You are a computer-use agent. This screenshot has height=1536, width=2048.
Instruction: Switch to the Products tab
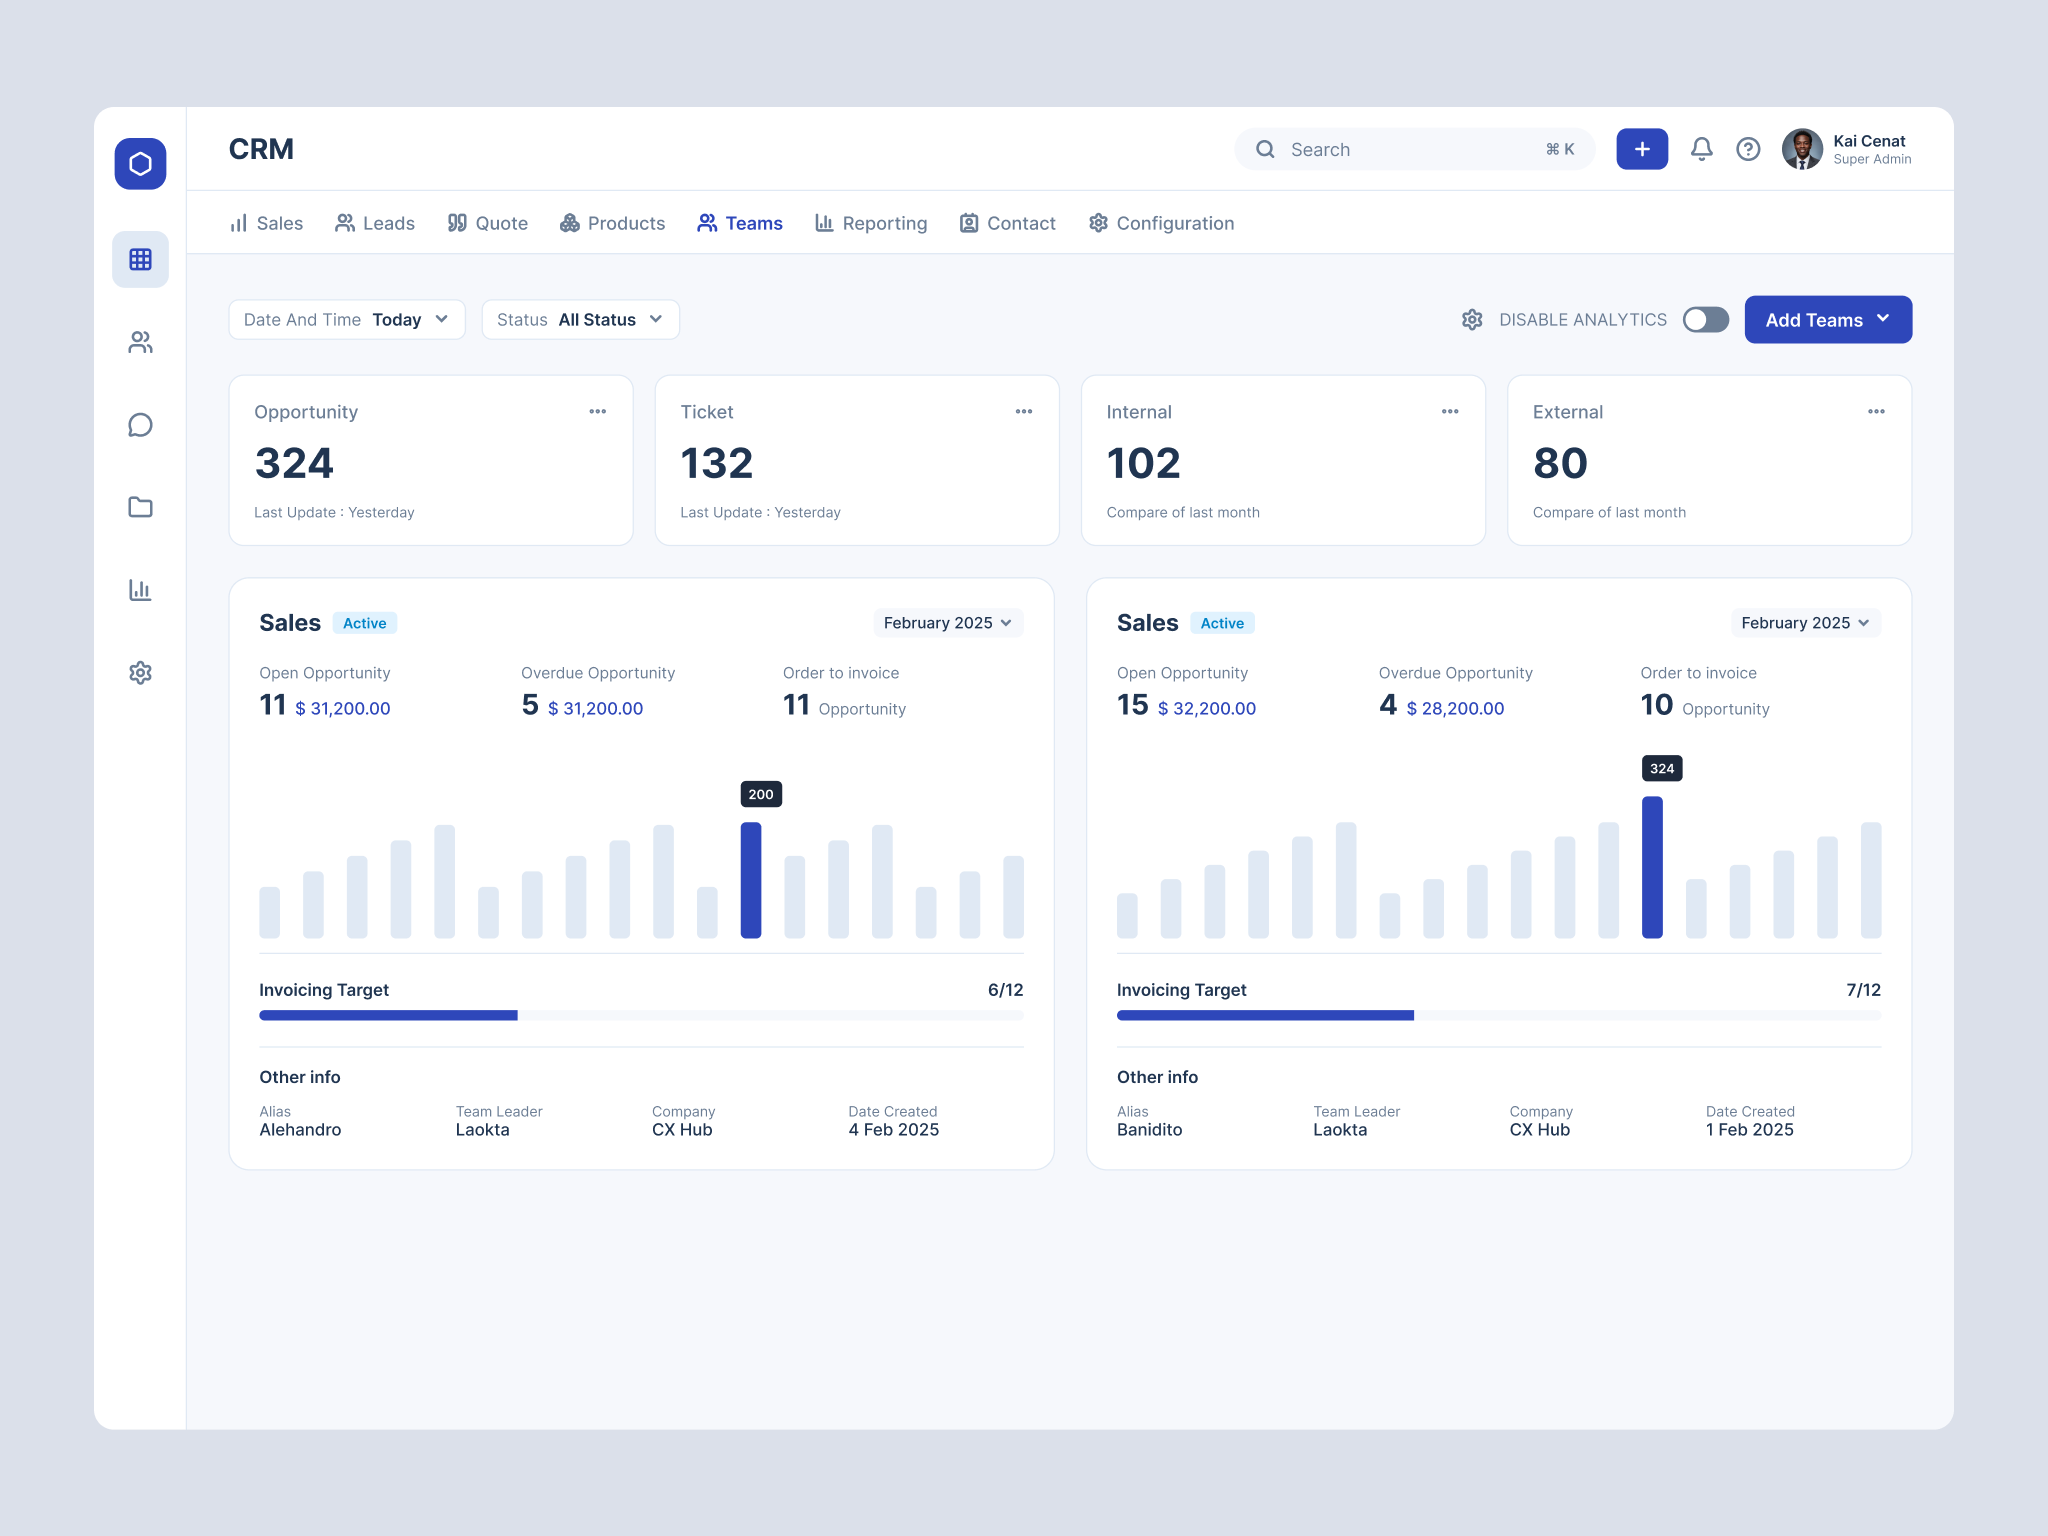click(612, 223)
